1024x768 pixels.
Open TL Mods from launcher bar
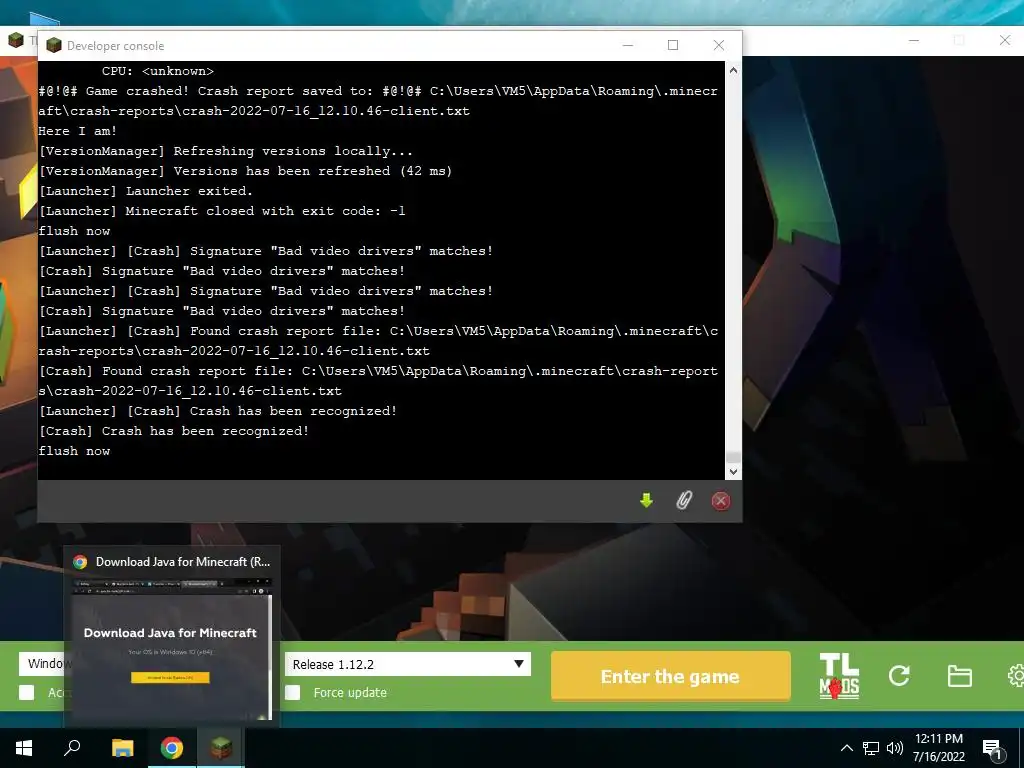point(839,676)
